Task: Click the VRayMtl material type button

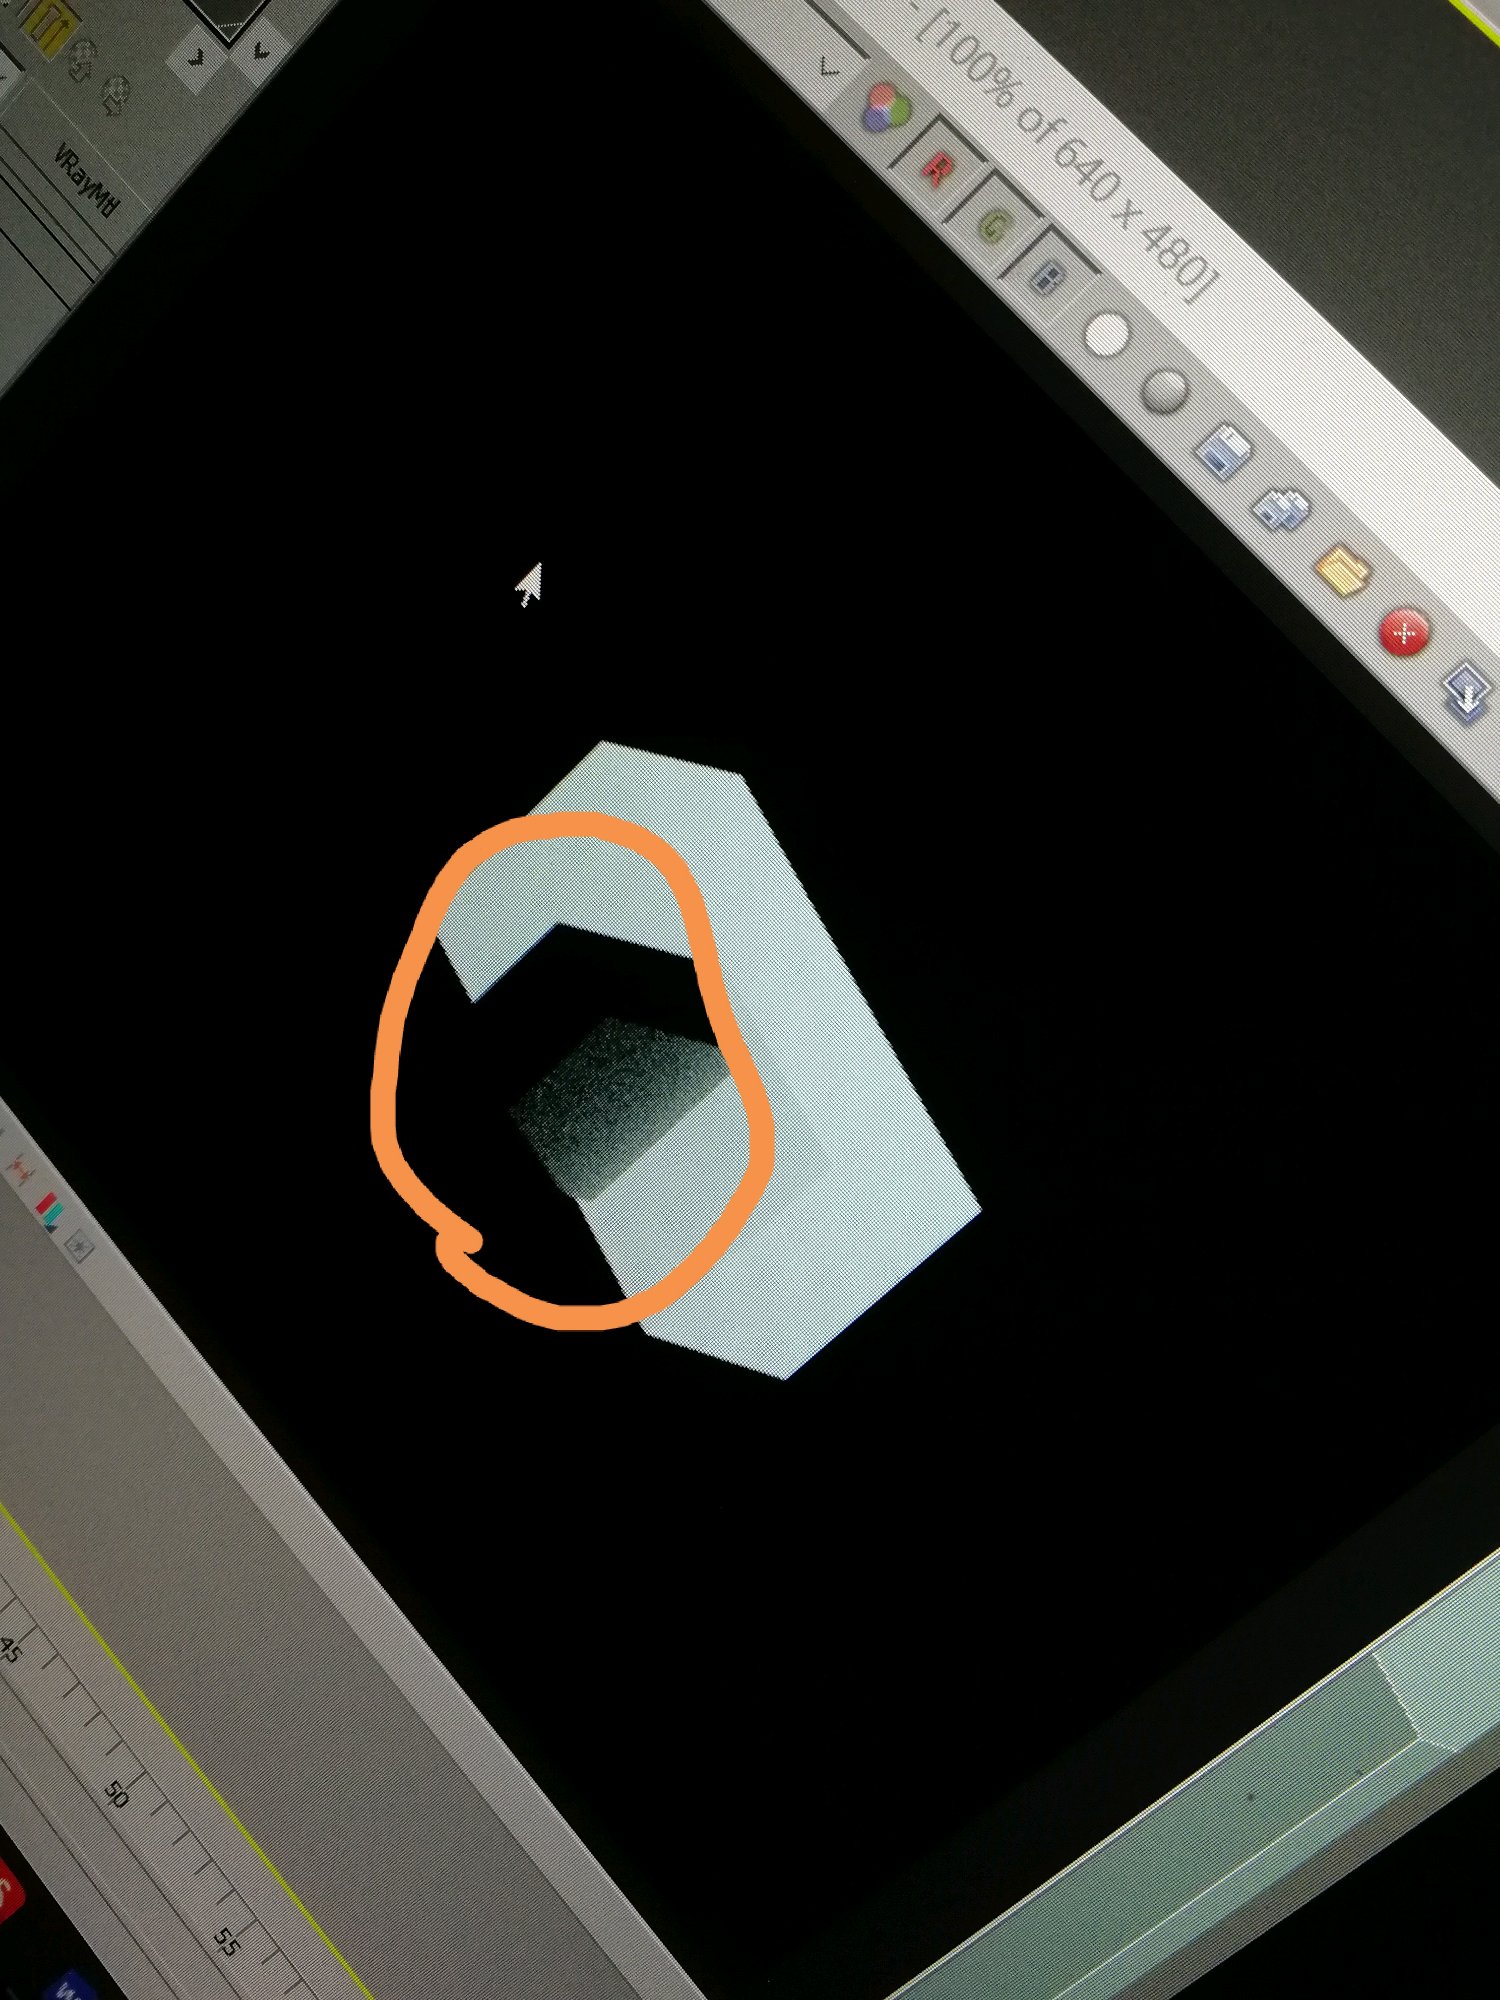Action: [86, 181]
